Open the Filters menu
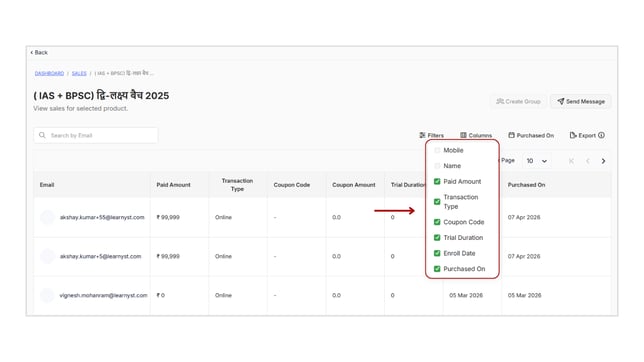 click(x=432, y=135)
